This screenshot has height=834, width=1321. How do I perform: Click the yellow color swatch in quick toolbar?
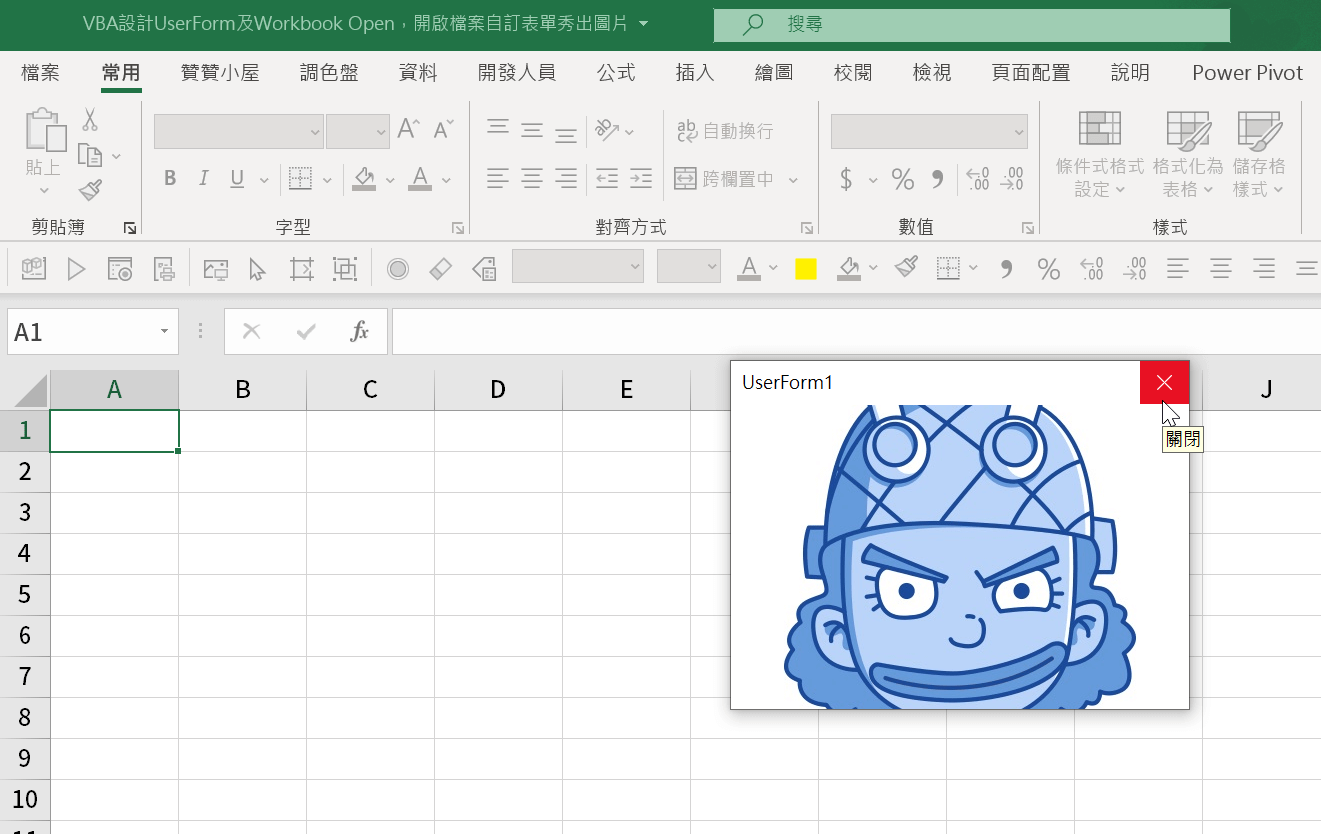(x=805, y=268)
